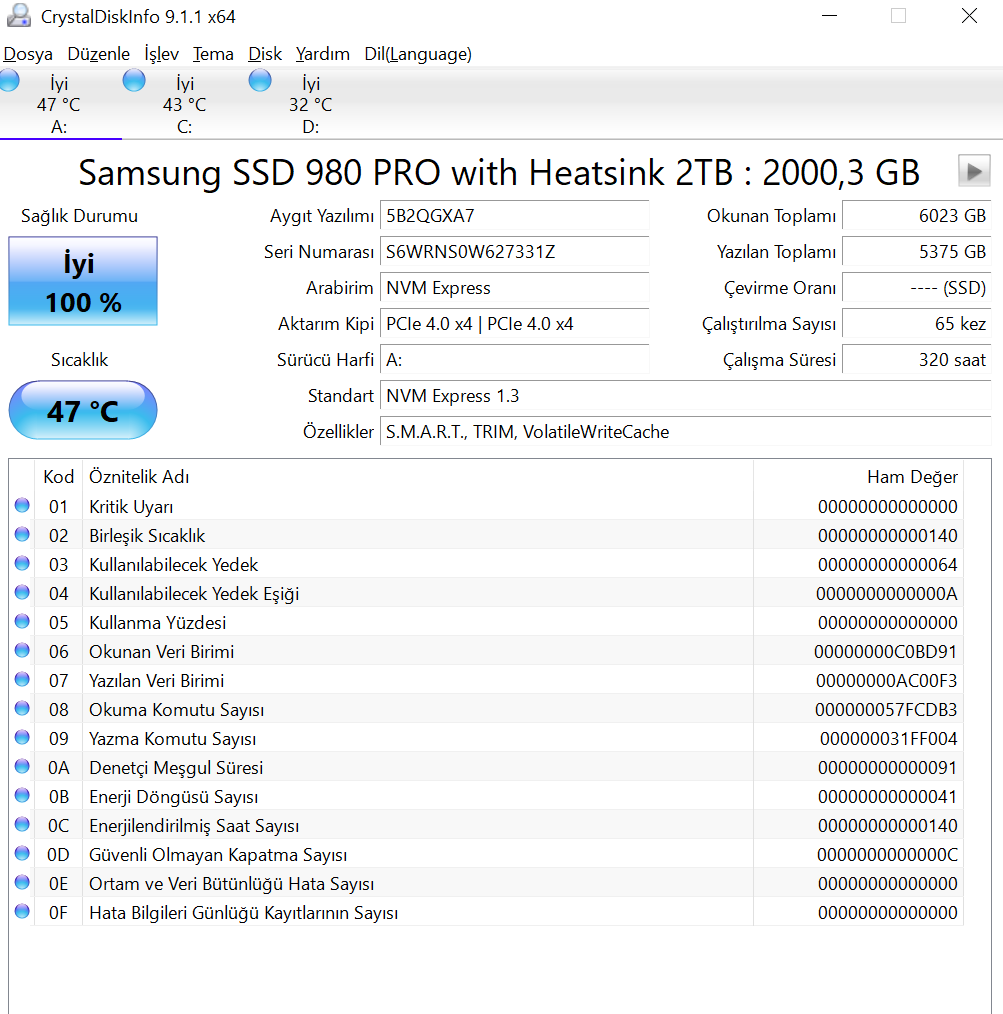Open the İşlev menu
Screen dimensions: 1003x1014
(161, 54)
